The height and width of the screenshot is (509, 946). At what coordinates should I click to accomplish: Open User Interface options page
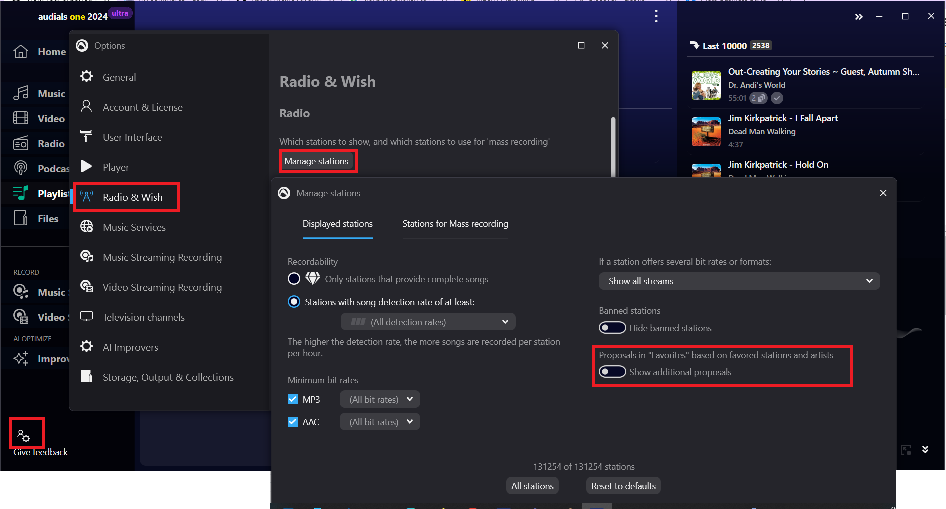click(132, 138)
